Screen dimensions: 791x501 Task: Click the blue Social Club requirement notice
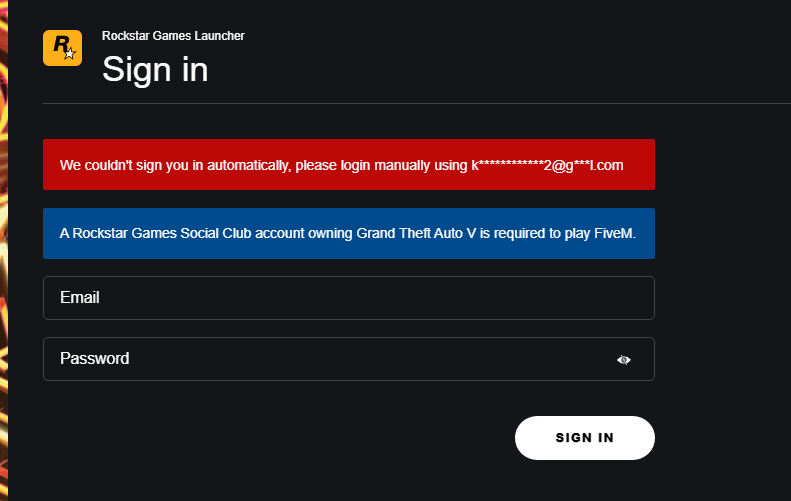pos(348,233)
